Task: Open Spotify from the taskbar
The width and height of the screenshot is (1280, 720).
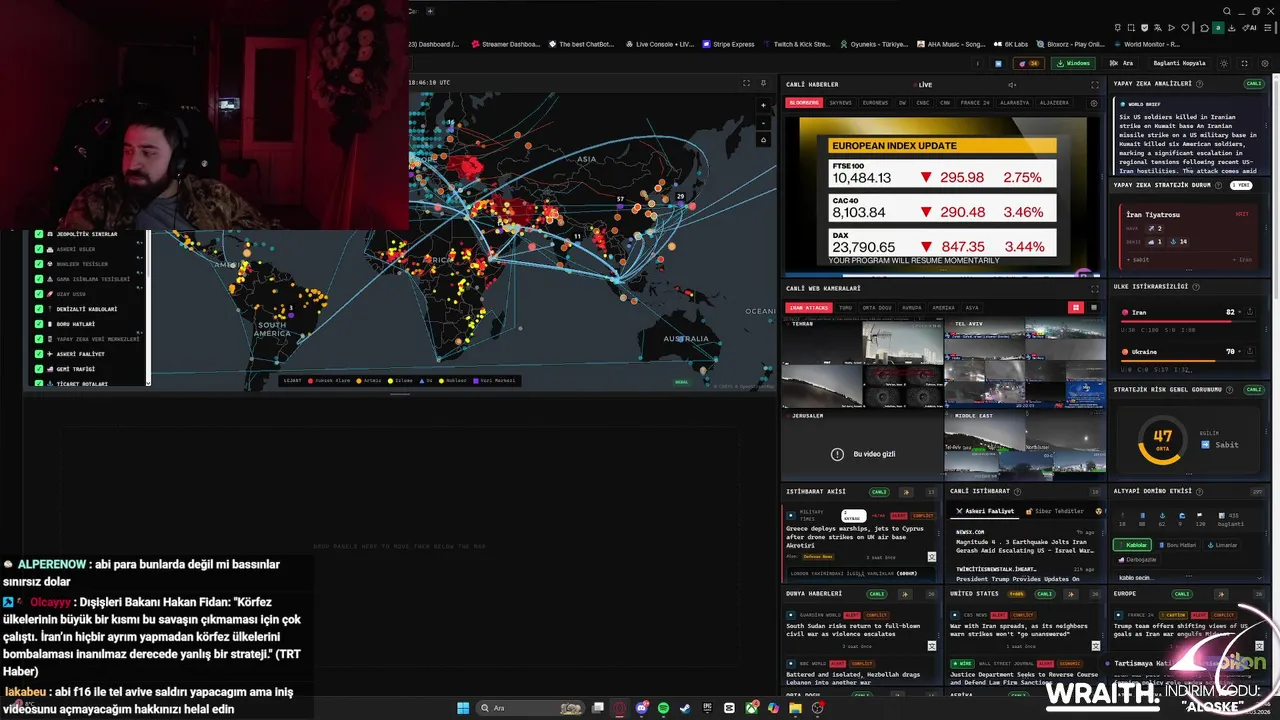Action: click(x=663, y=708)
